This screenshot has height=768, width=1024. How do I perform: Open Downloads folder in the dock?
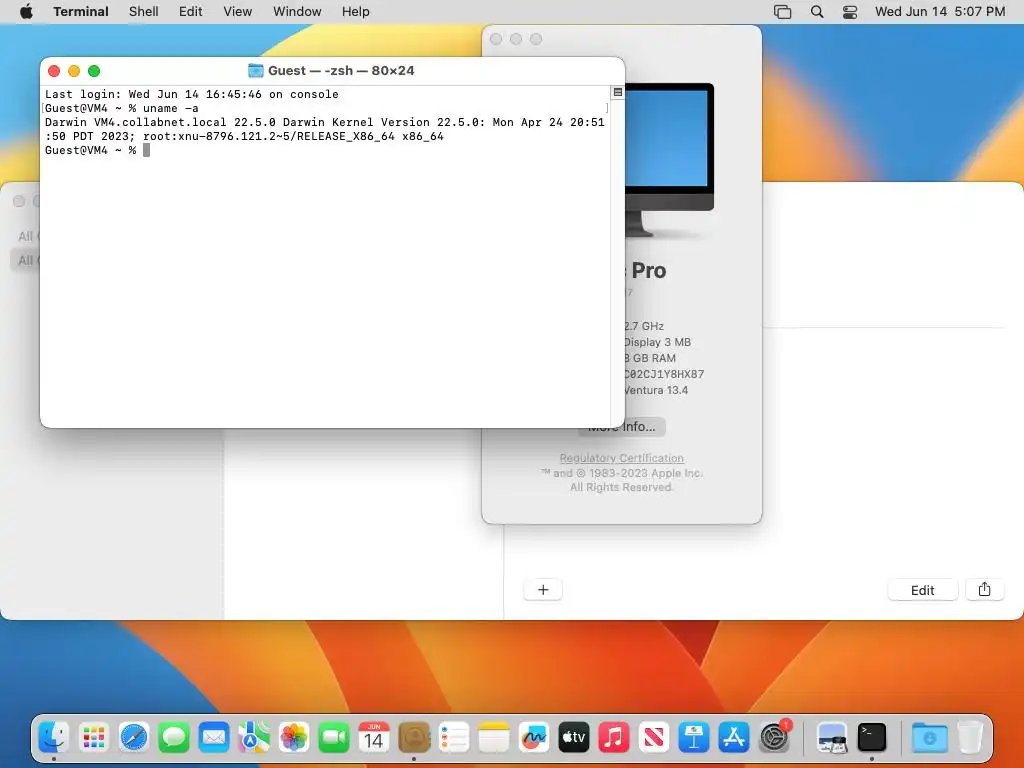click(930, 737)
